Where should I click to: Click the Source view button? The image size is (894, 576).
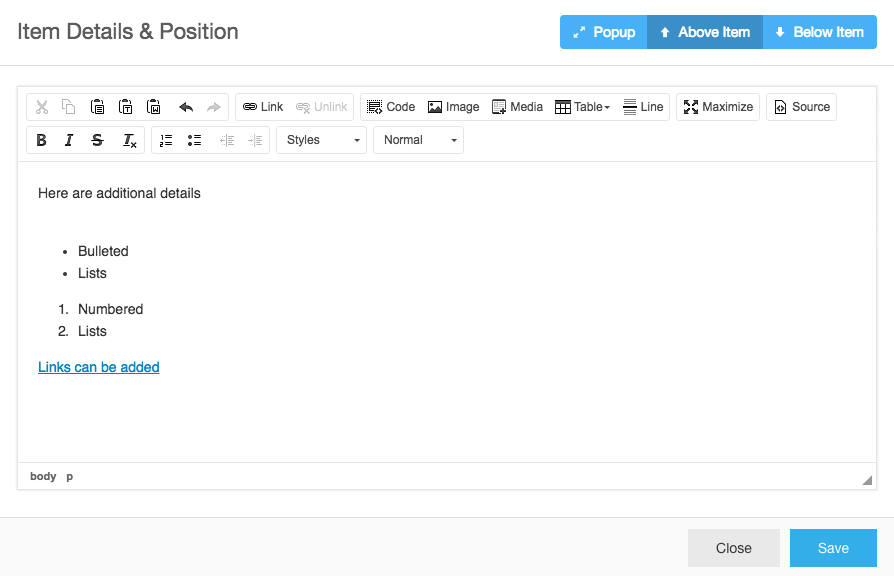click(x=802, y=107)
